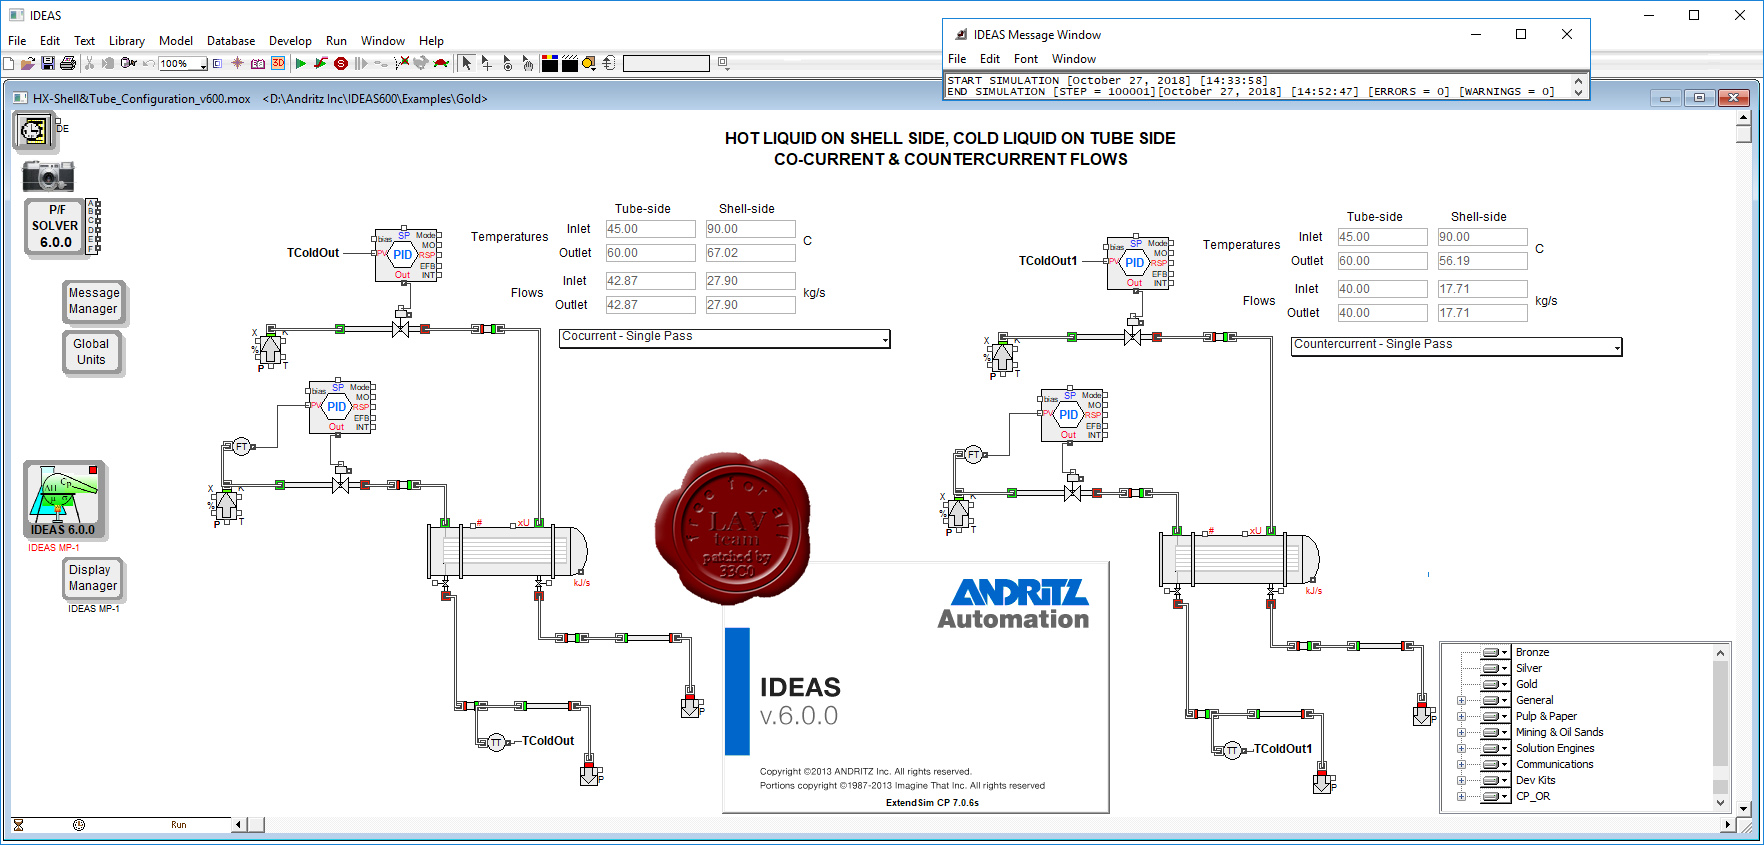
Task: Print the model via the printer icon
Action: click(x=67, y=63)
